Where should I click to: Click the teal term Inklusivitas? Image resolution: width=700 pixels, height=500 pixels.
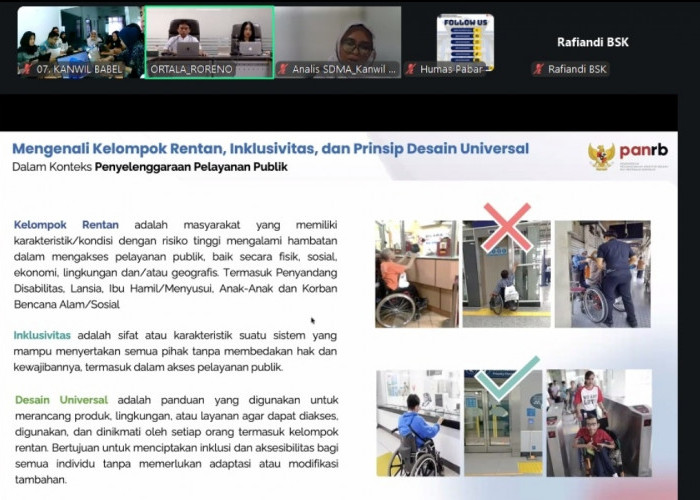click(x=42, y=335)
